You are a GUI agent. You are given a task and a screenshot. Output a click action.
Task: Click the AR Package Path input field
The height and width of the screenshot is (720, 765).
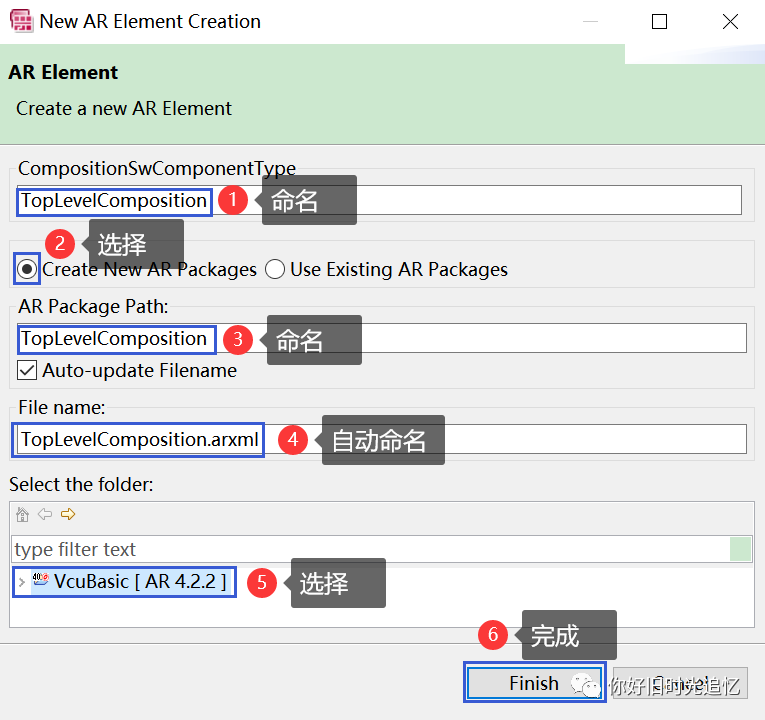[382, 338]
